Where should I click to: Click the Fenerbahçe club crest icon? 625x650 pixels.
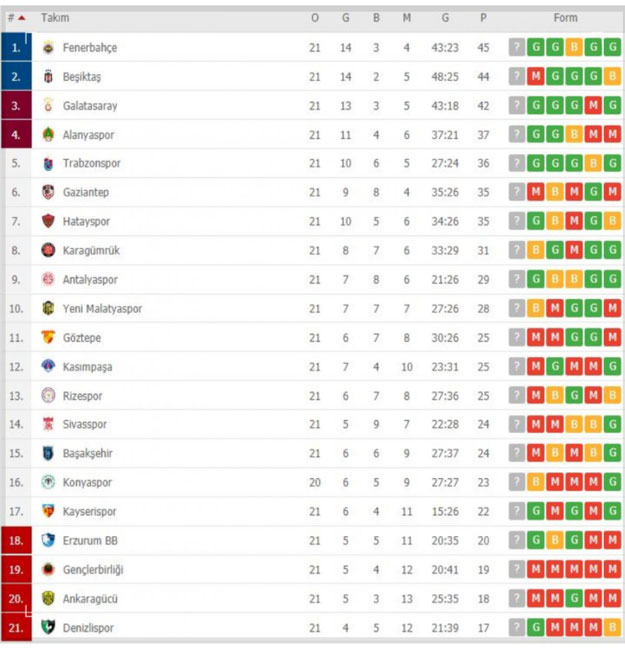tap(48, 48)
